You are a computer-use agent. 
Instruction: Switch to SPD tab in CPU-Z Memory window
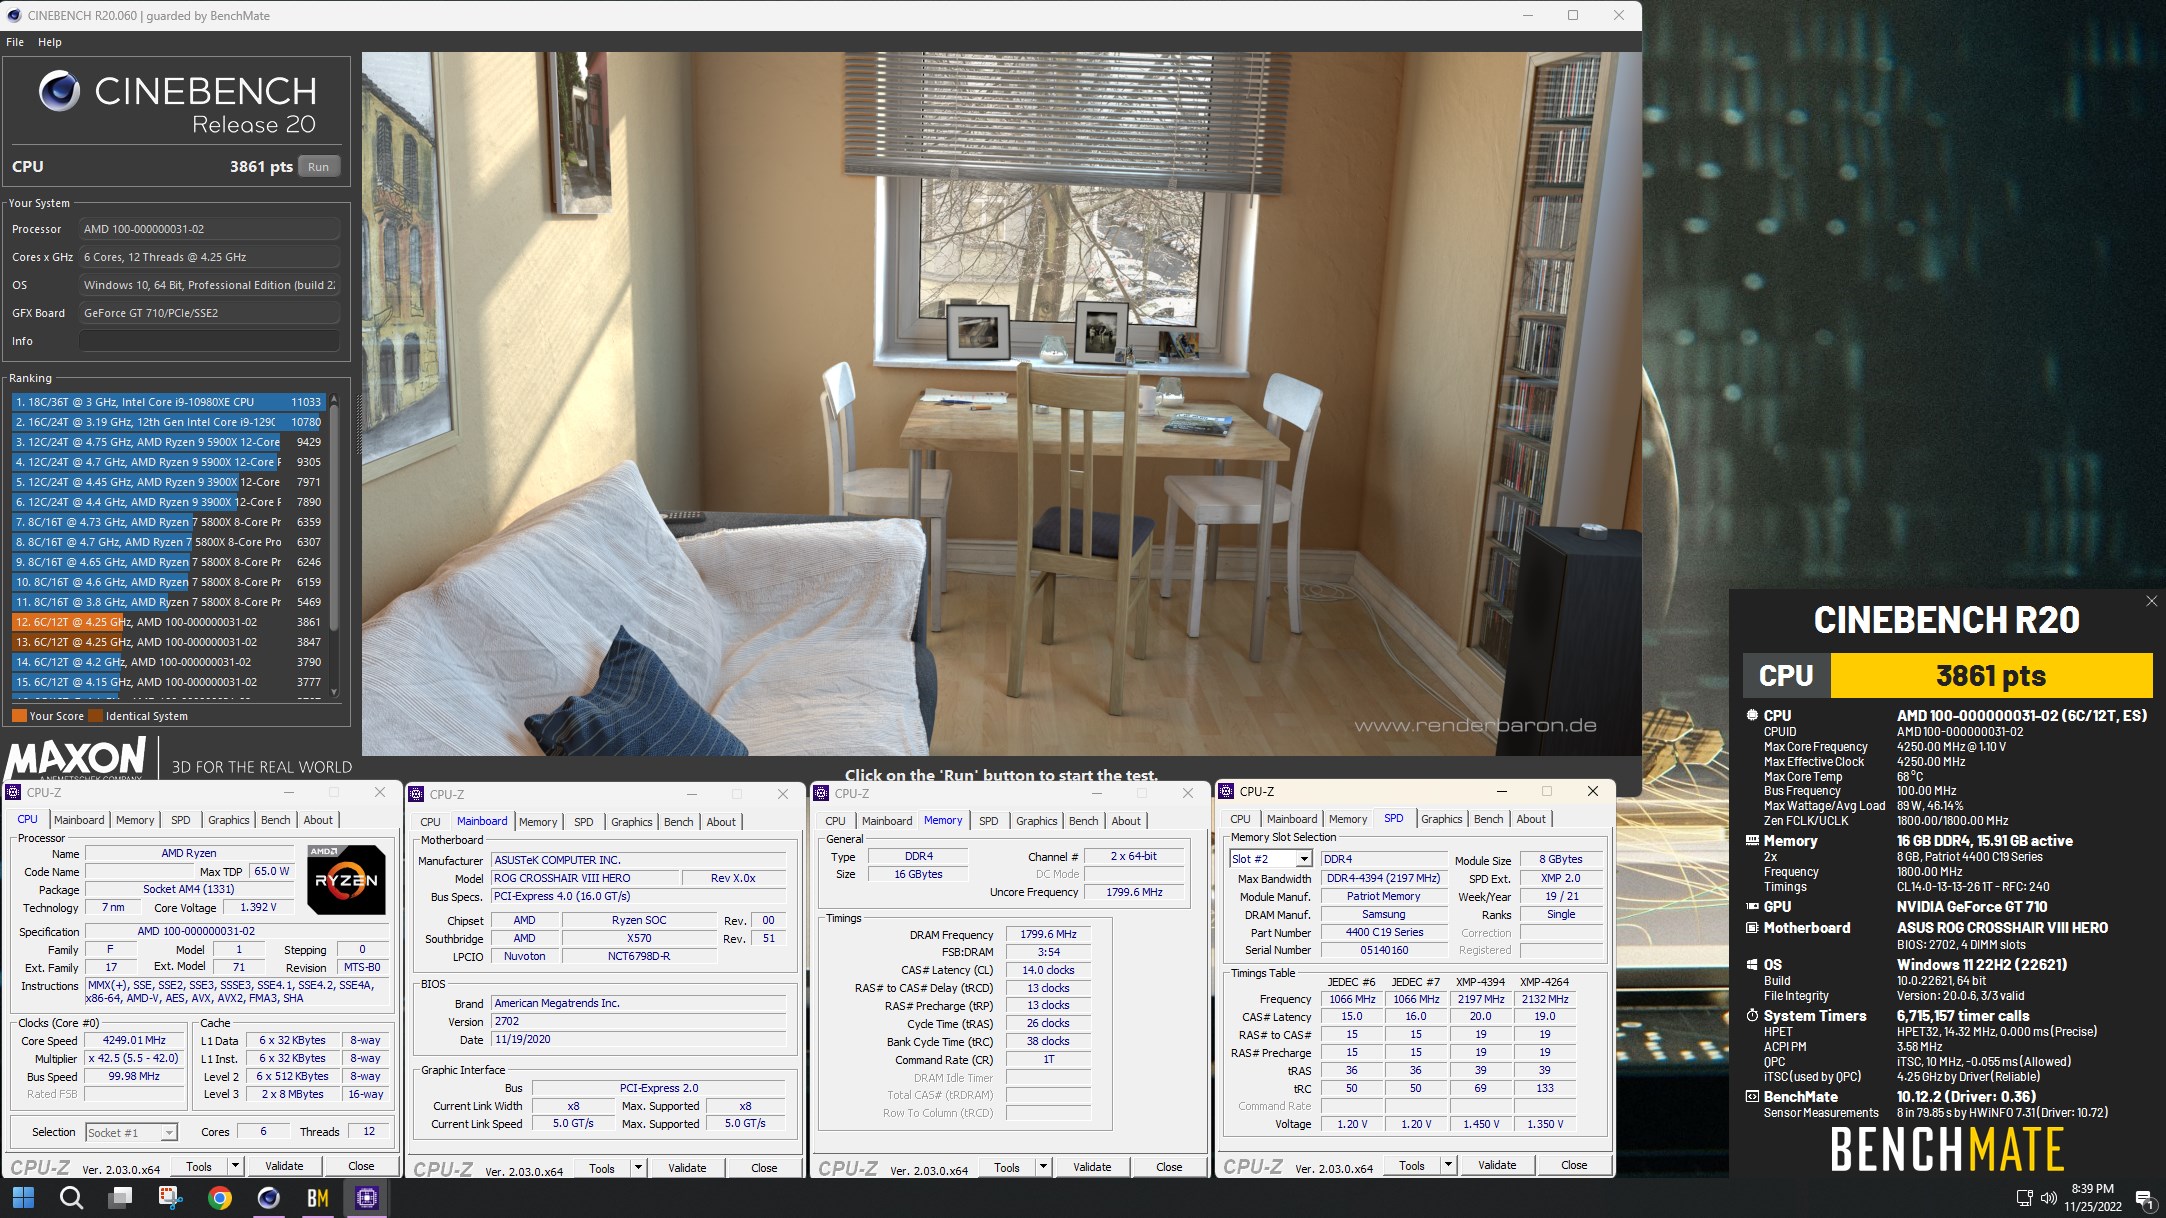point(989,821)
